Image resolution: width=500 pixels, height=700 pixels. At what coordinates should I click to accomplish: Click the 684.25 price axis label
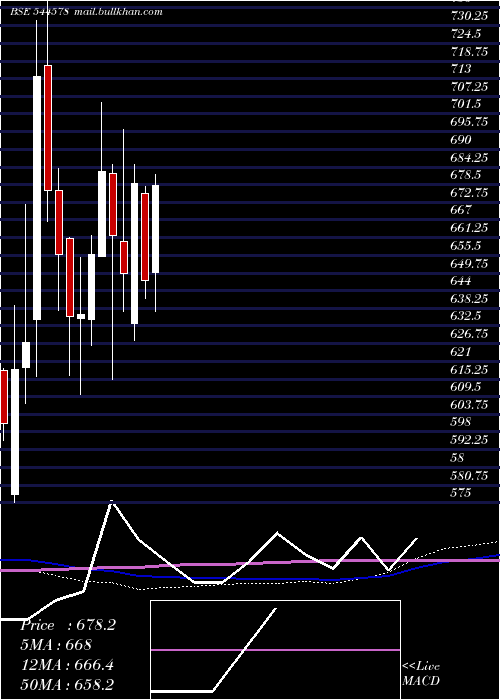(x=469, y=158)
